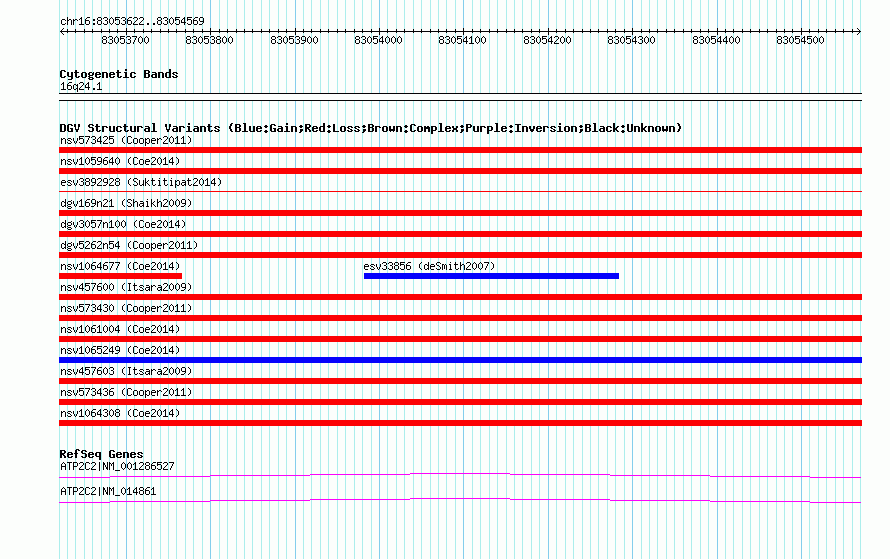Open the esv3892928 (Suktitipat2014) label
Screen dimensions: 890x559
(141, 182)
